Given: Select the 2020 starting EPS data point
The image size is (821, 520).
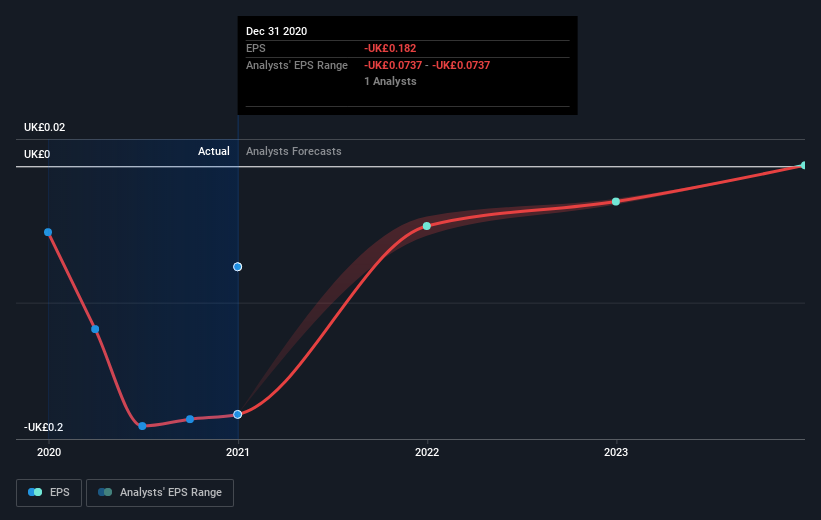Looking at the screenshot, I should click(x=48, y=232).
